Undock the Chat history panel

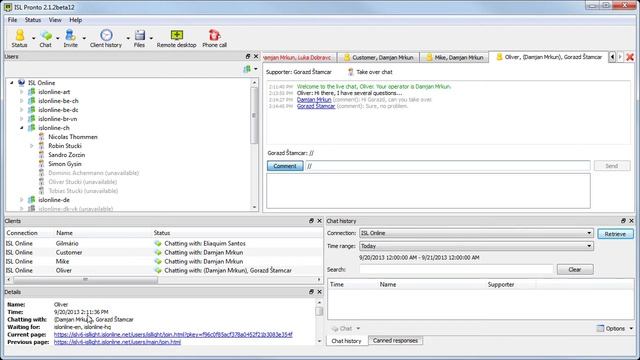[623, 221]
